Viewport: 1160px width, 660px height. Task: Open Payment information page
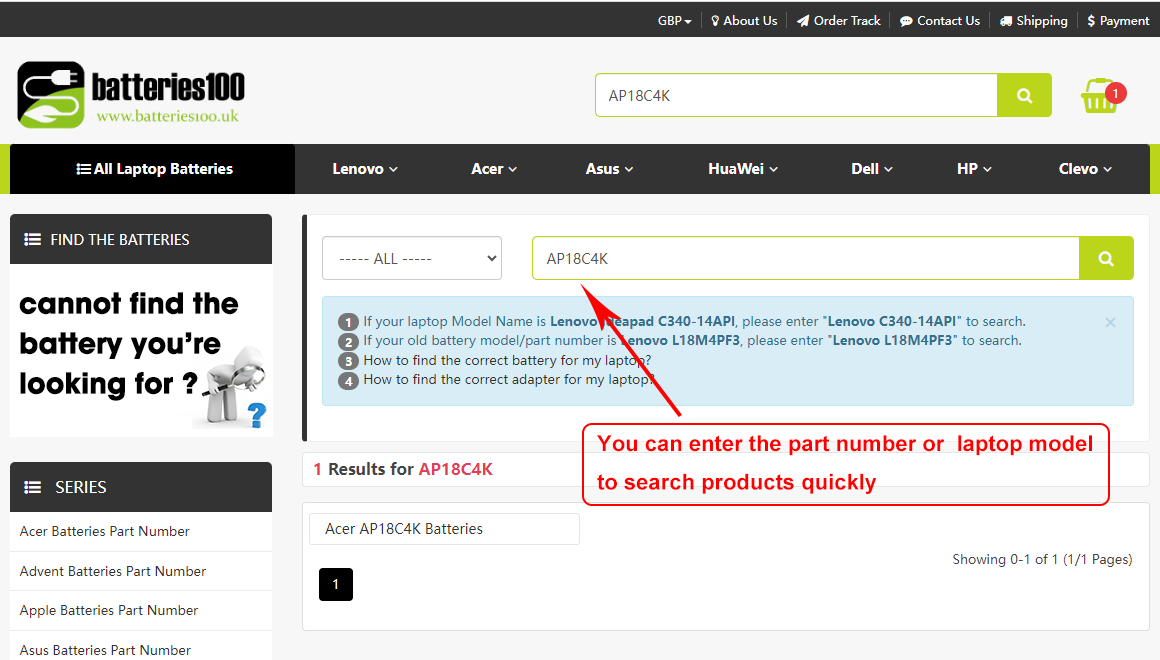(x=1118, y=21)
